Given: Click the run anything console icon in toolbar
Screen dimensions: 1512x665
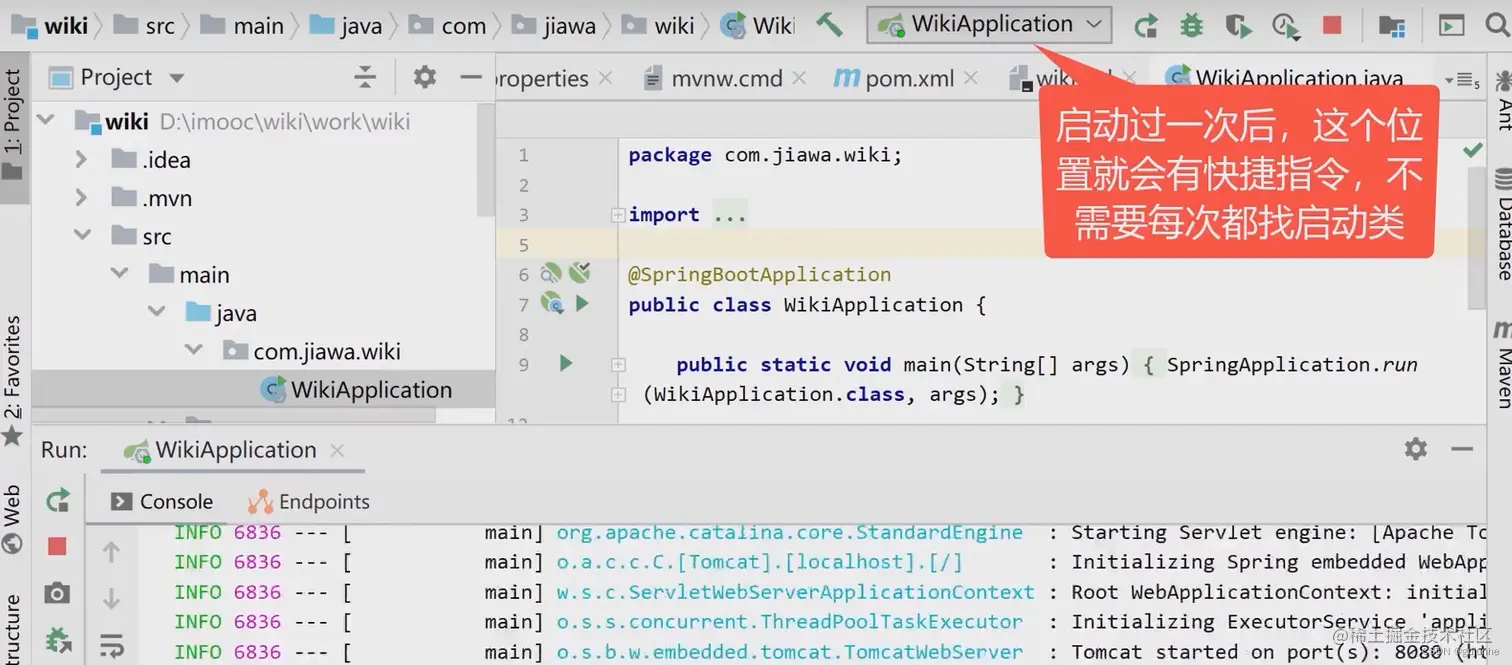Looking at the screenshot, I should [1451, 26].
